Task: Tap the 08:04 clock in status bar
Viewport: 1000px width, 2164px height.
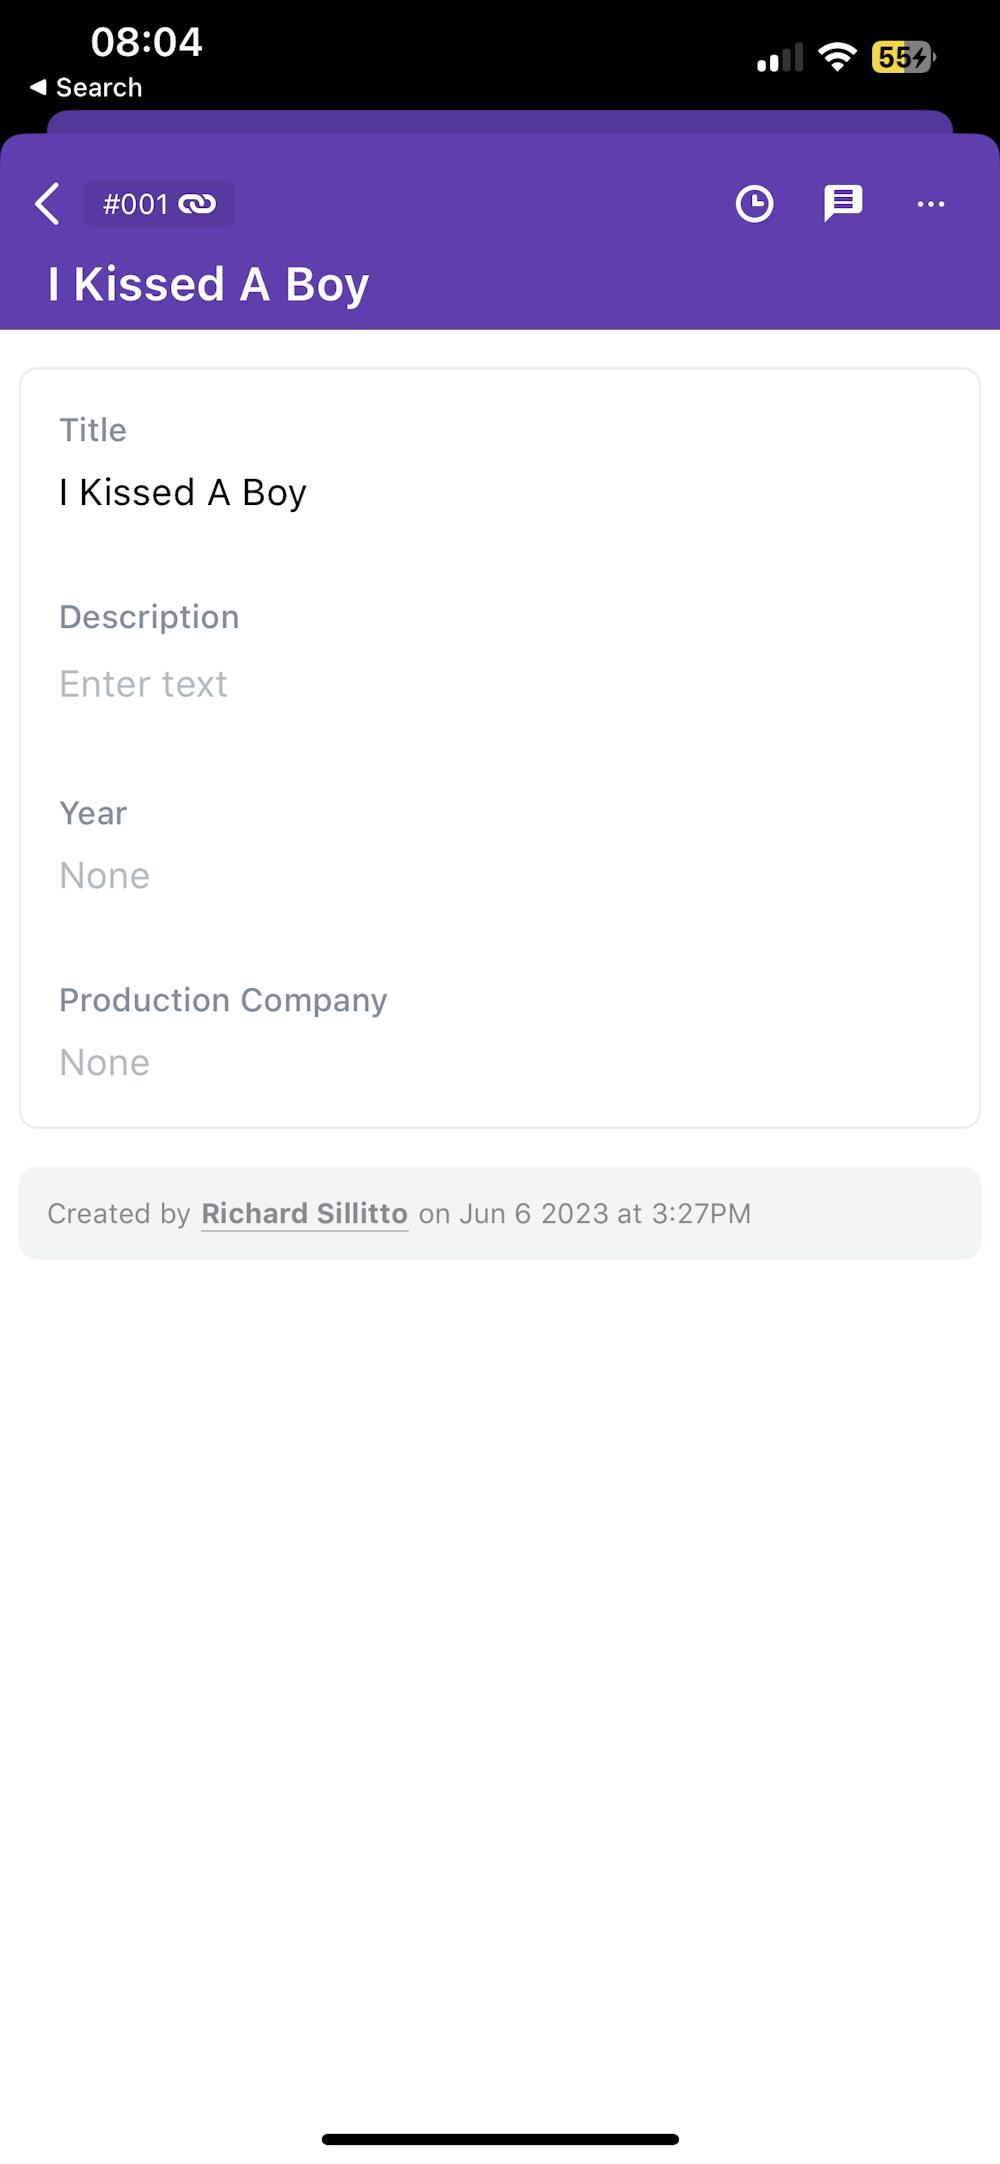Action: pyautogui.click(x=146, y=42)
